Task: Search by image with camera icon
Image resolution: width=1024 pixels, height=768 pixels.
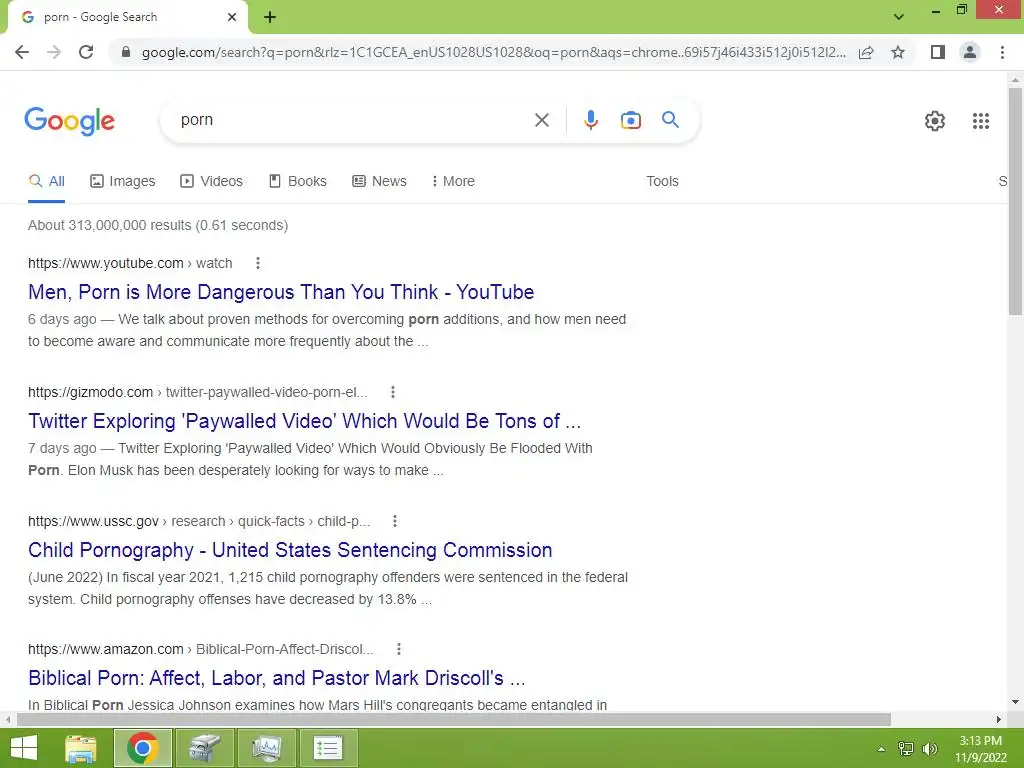Action: [x=630, y=120]
